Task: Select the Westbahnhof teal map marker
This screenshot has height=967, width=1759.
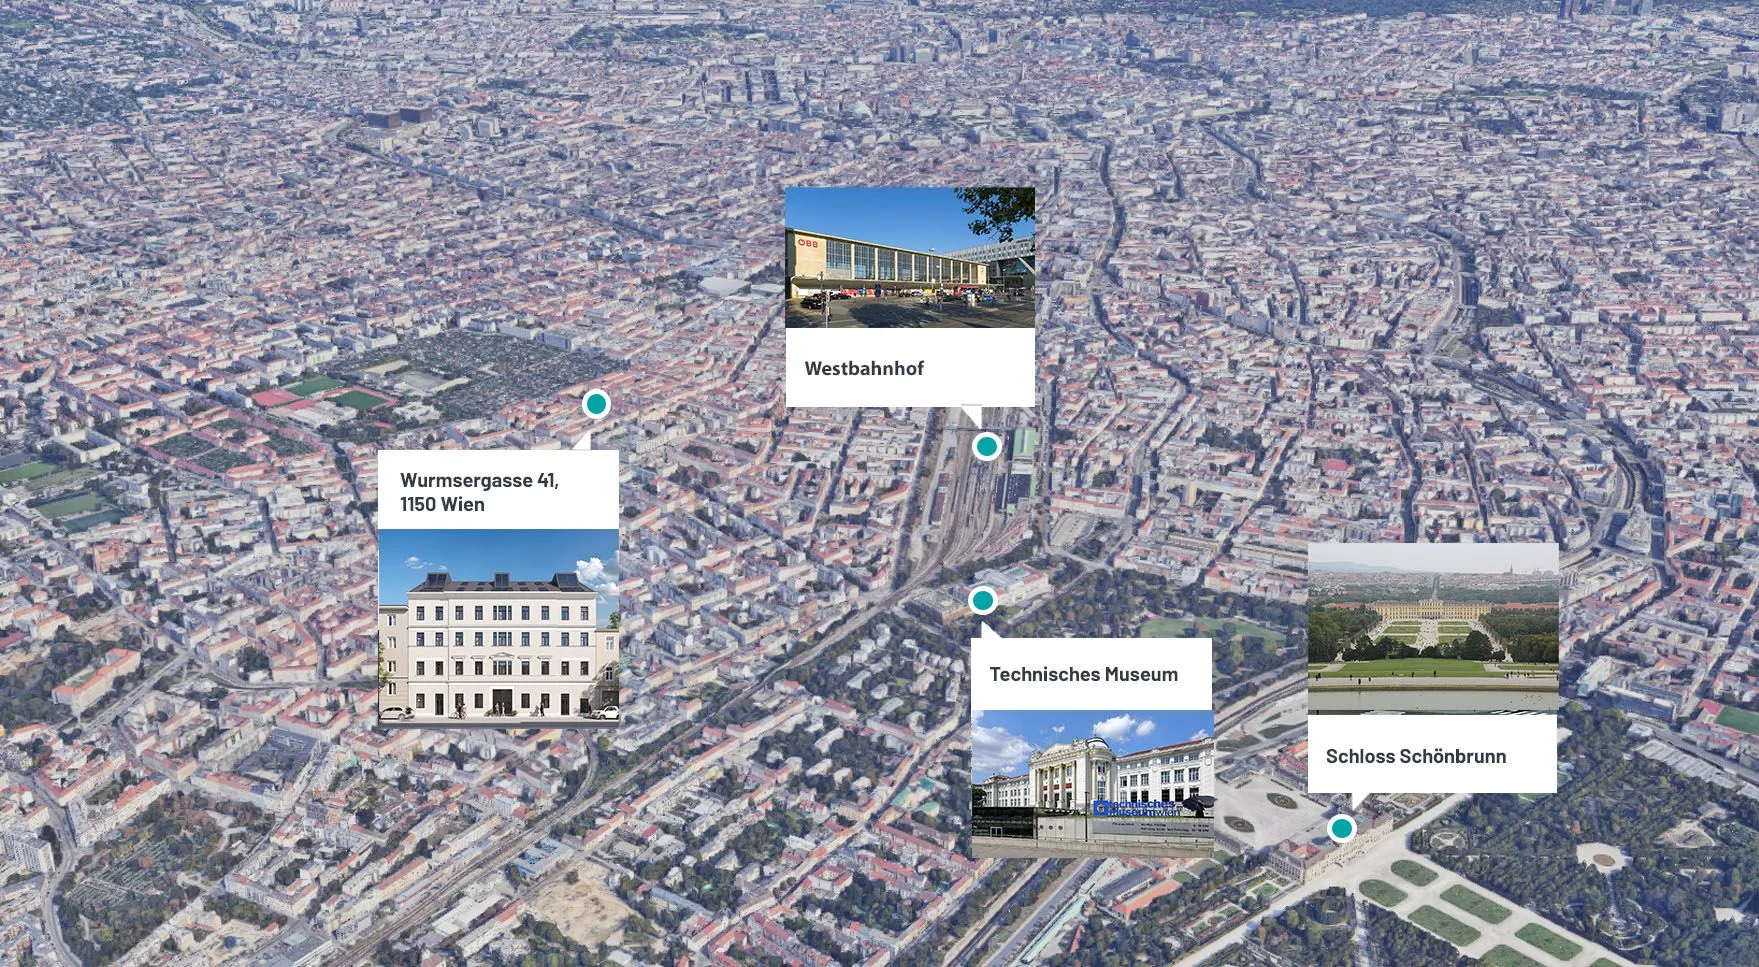Action: 987,446
